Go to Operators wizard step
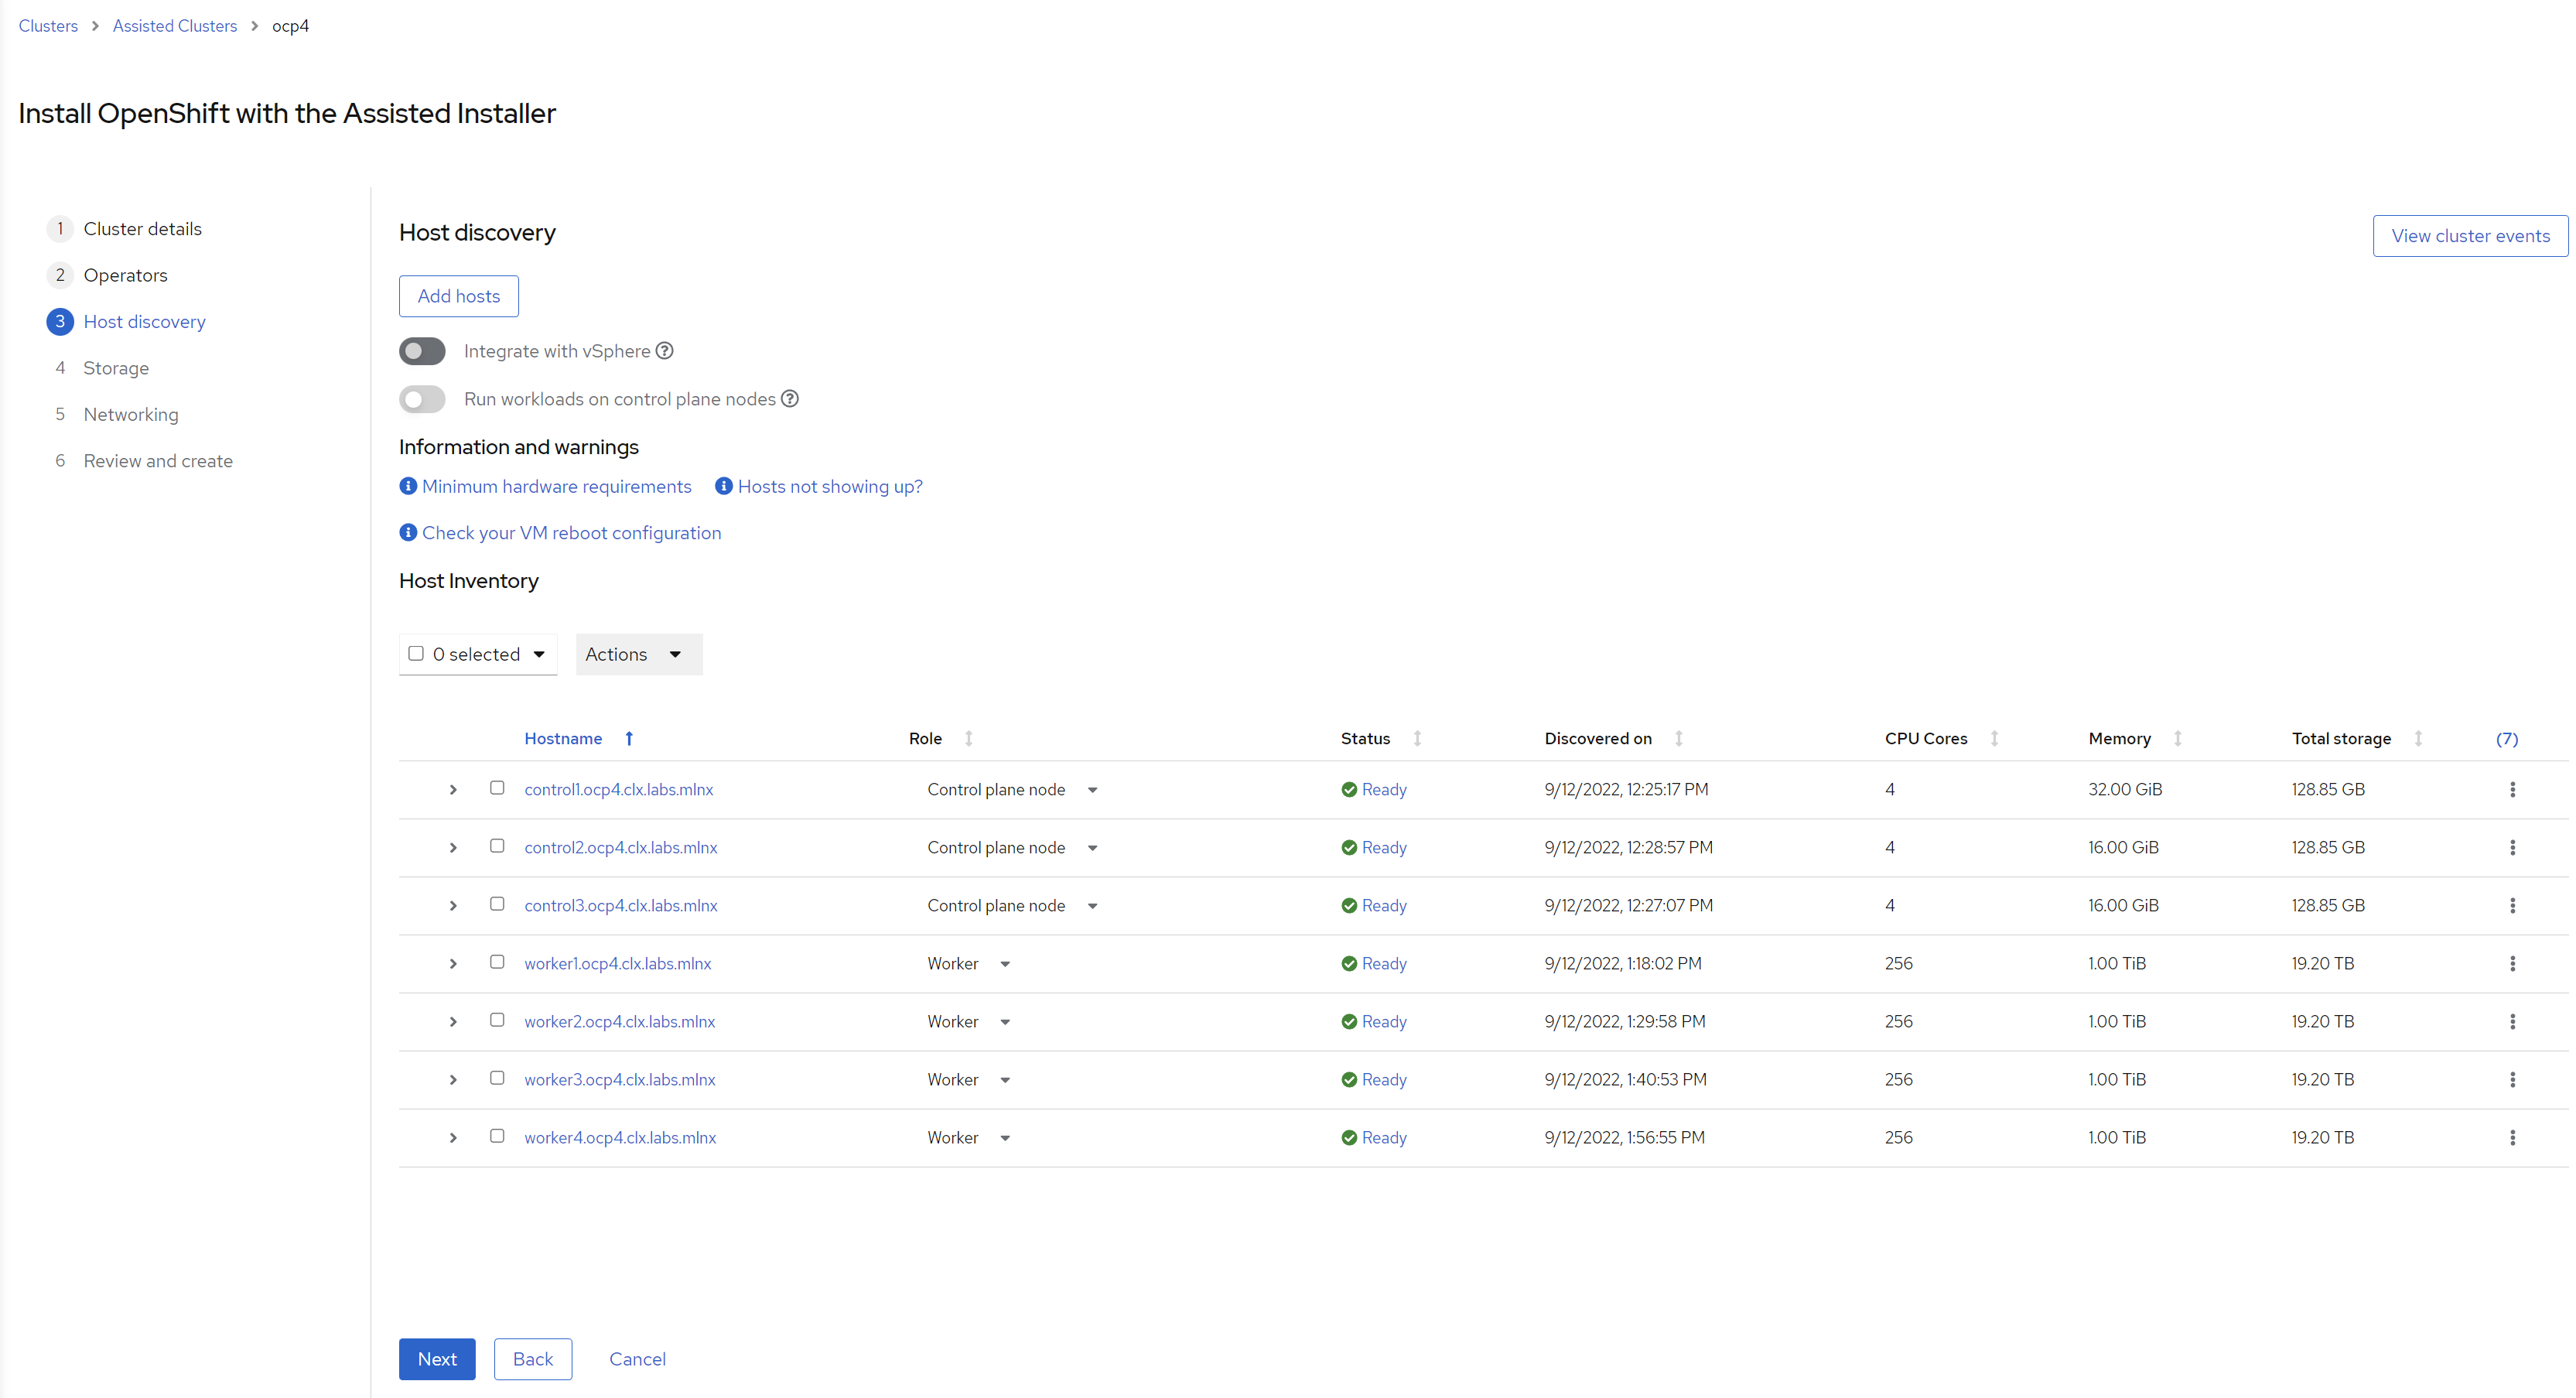This screenshot has width=2576, height=1398. click(x=107, y=275)
